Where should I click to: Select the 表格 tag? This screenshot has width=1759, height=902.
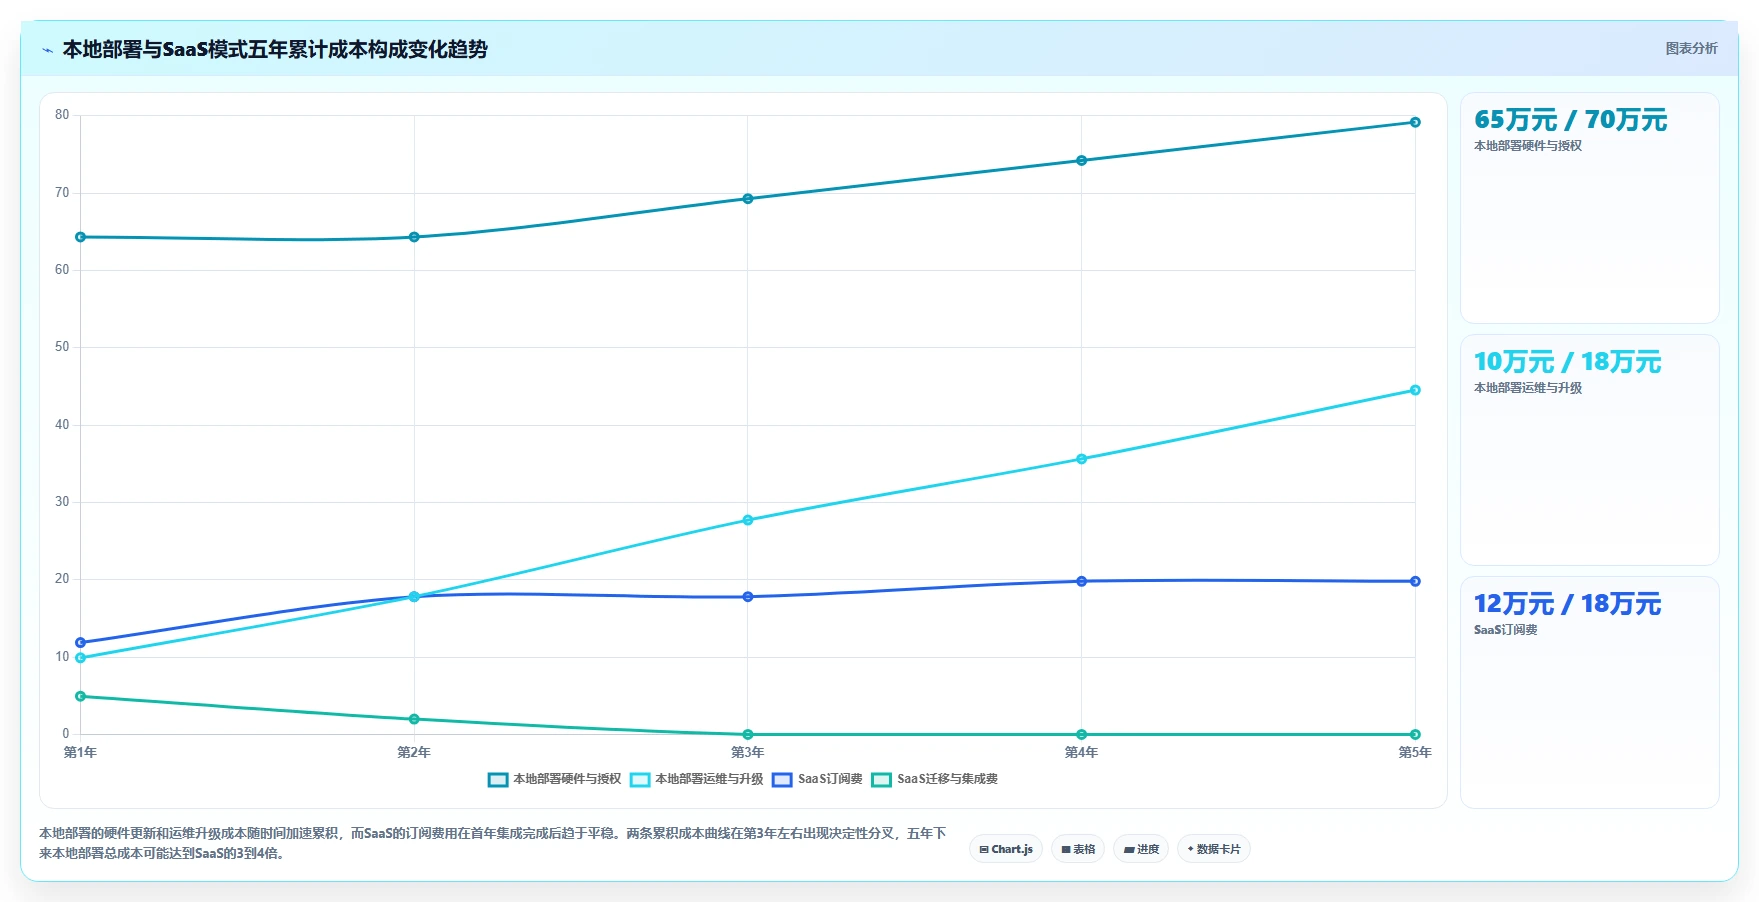tap(1078, 849)
